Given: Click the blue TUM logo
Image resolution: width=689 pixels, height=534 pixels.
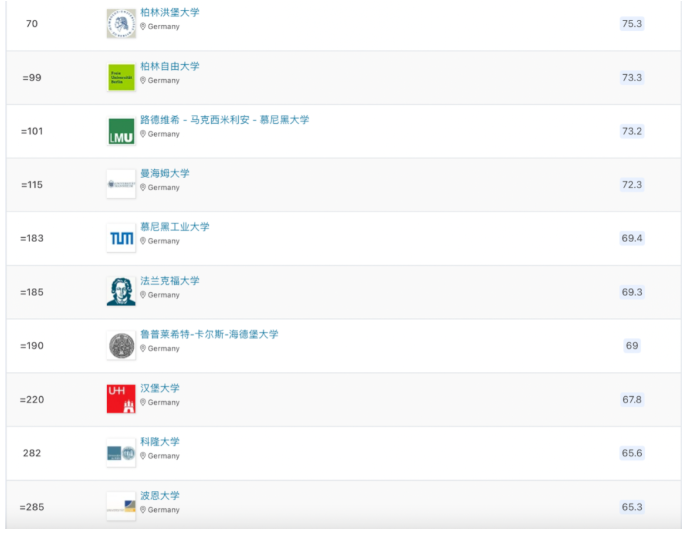Looking at the screenshot, I should tap(121, 238).
